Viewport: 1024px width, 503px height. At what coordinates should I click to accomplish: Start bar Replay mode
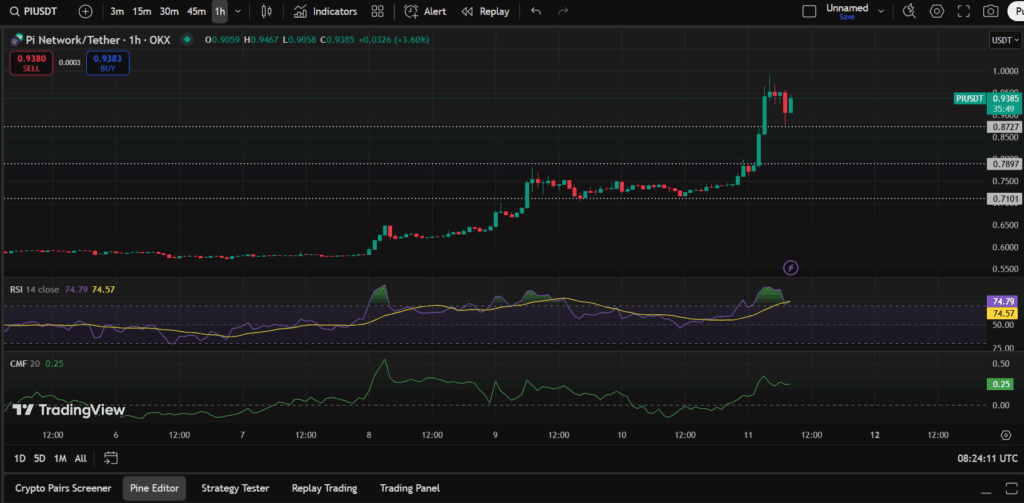(485, 11)
